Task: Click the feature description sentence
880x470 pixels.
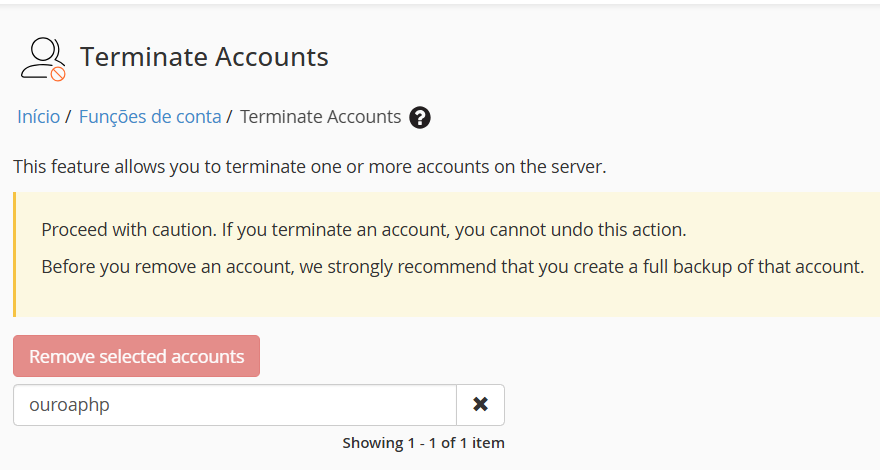Action: [x=310, y=166]
